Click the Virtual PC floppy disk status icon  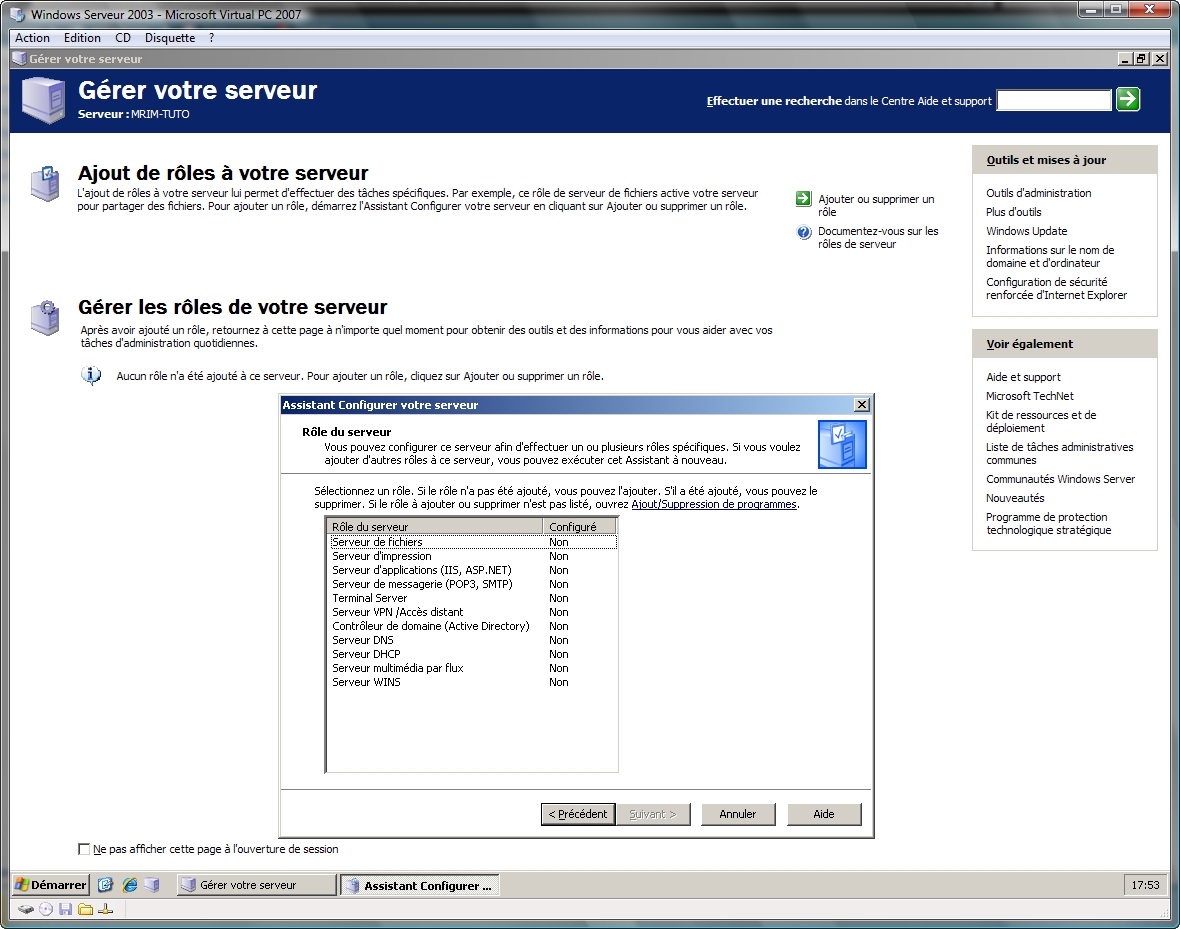tap(65, 909)
